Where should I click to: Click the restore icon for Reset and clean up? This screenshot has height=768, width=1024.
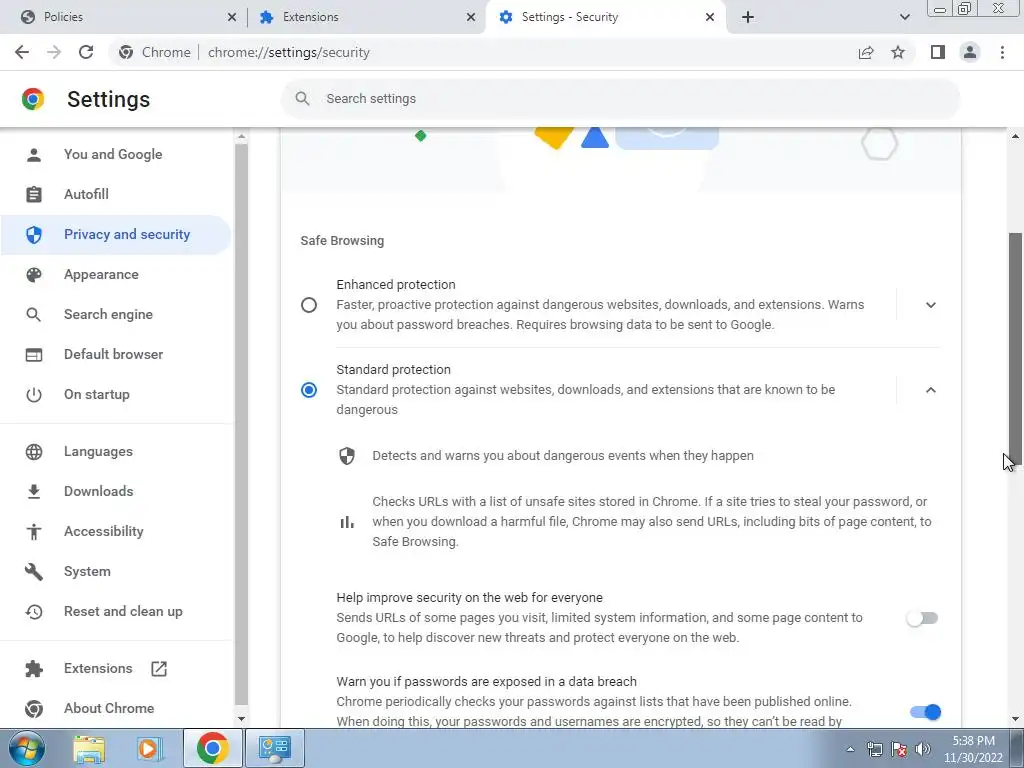click(x=34, y=611)
